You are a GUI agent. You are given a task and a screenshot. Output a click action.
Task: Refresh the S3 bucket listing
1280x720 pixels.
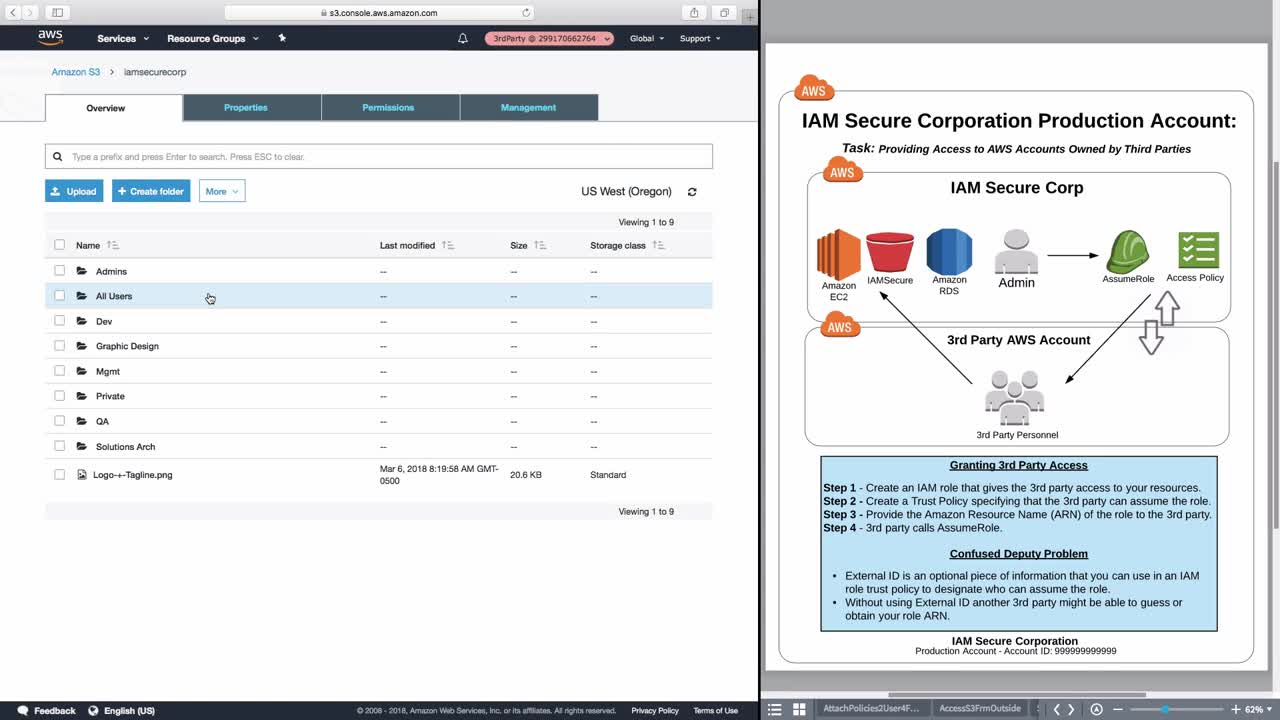click(692, 192)
